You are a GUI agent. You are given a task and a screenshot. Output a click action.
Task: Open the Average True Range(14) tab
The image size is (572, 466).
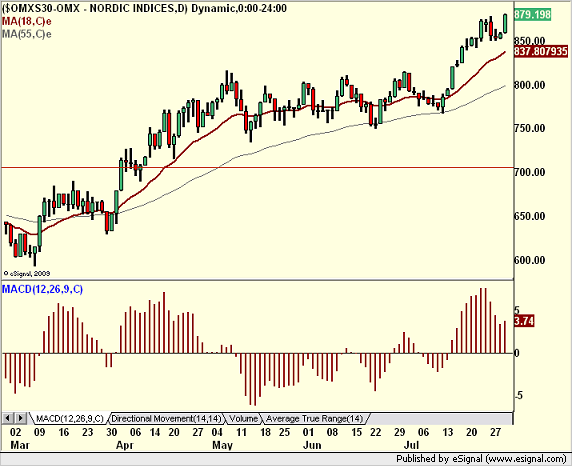(314, 419)
